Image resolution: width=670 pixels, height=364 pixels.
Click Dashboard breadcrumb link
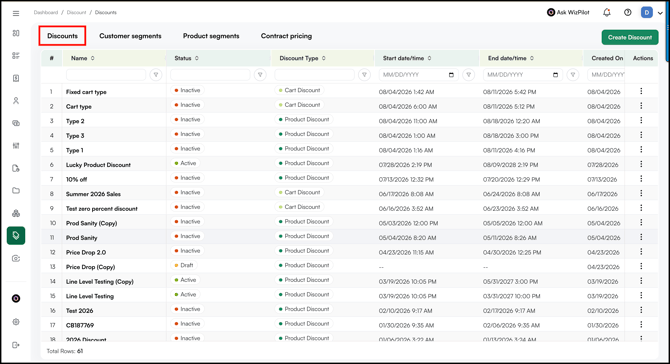[46, 12]
